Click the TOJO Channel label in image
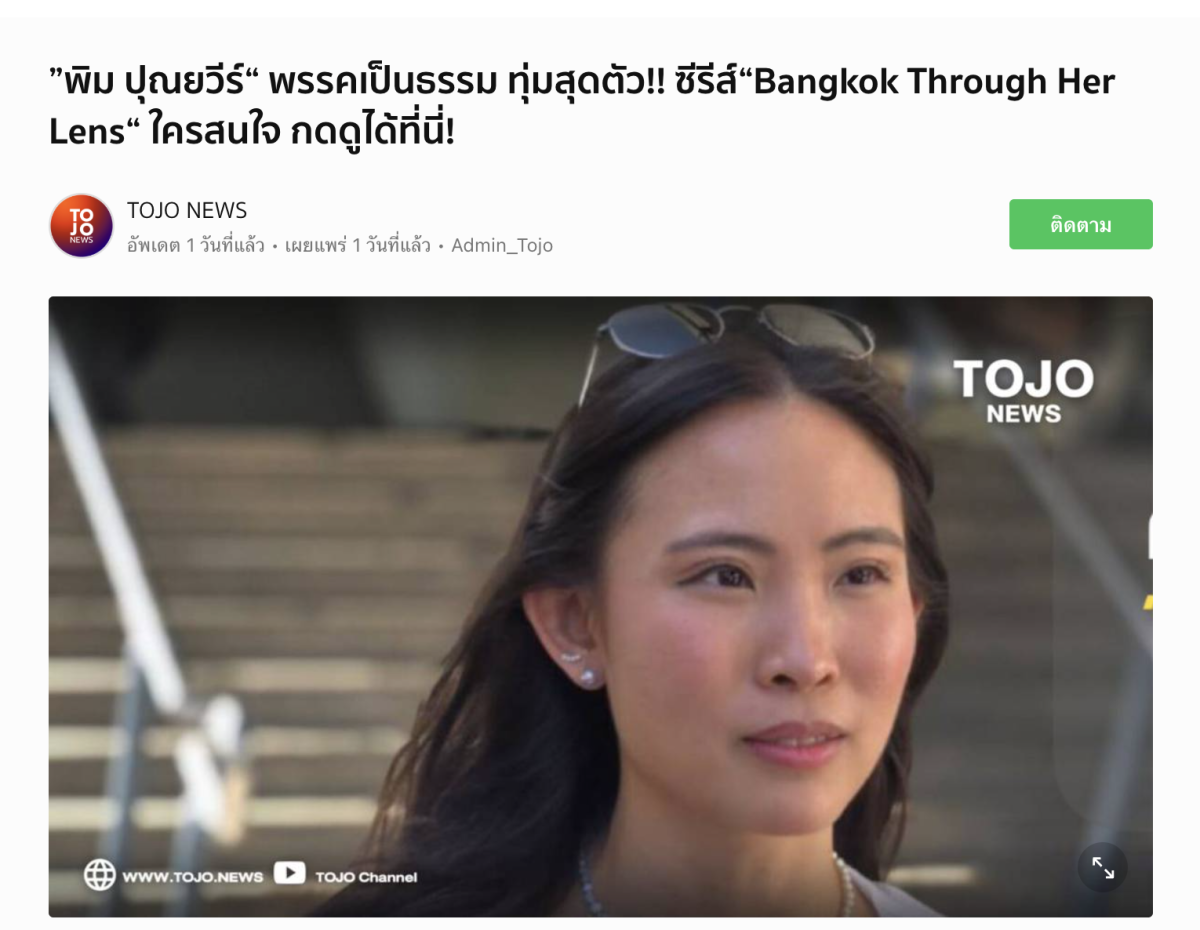Image resolution: width=1200 pixels, height=930 pixels. click(366, 877)
